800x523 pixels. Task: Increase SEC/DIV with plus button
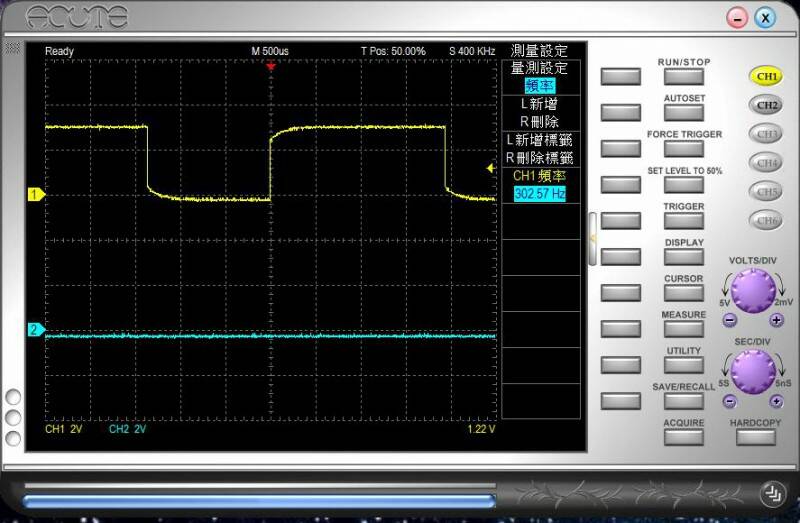click(x=776, y=402)
